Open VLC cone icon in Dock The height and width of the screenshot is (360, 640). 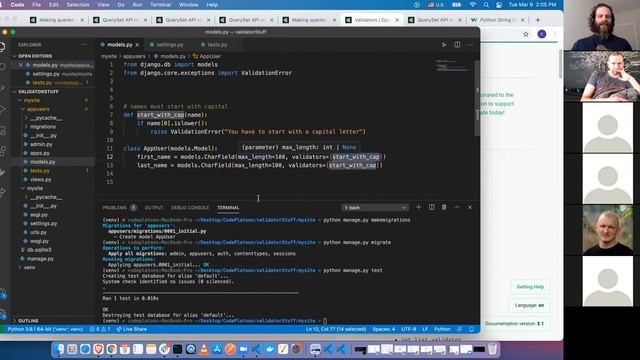click(204, 349)
